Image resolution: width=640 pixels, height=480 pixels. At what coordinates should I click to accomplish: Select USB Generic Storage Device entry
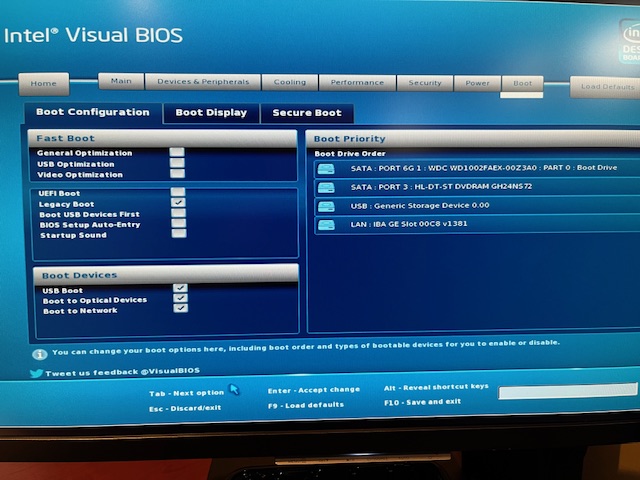click(478, 206)
